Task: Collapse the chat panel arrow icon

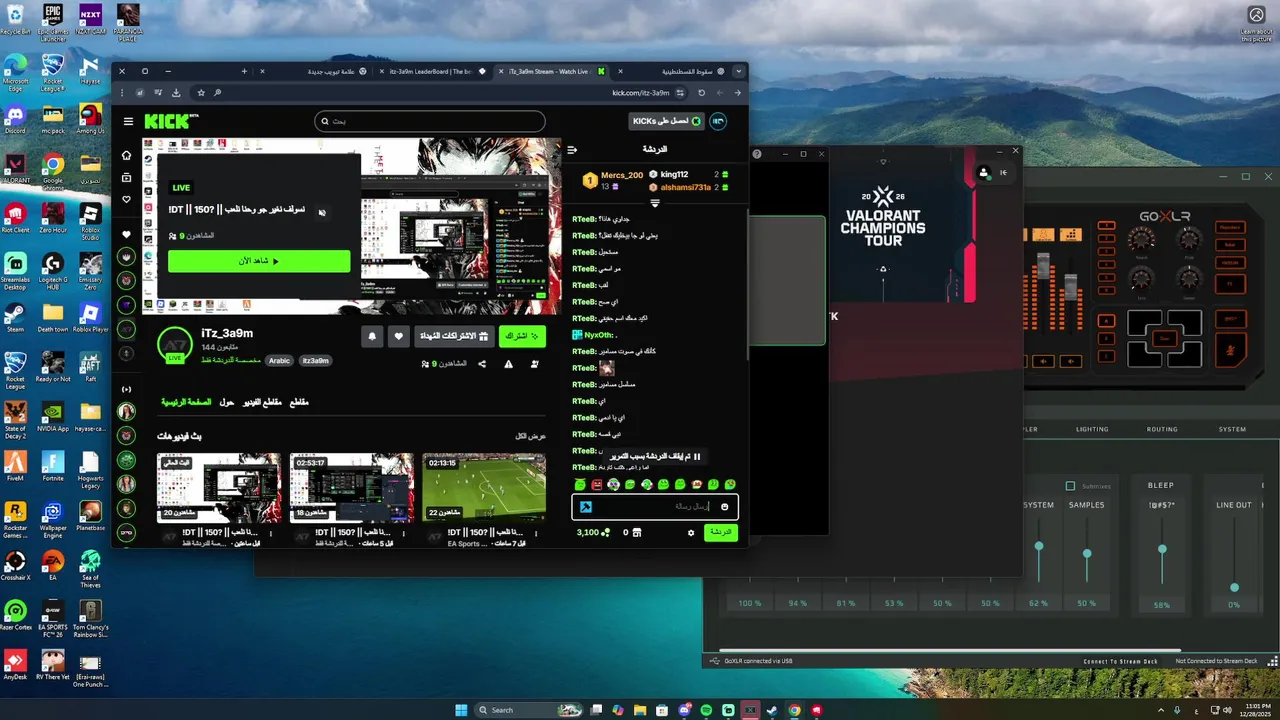Action: (x=572, y=150)
